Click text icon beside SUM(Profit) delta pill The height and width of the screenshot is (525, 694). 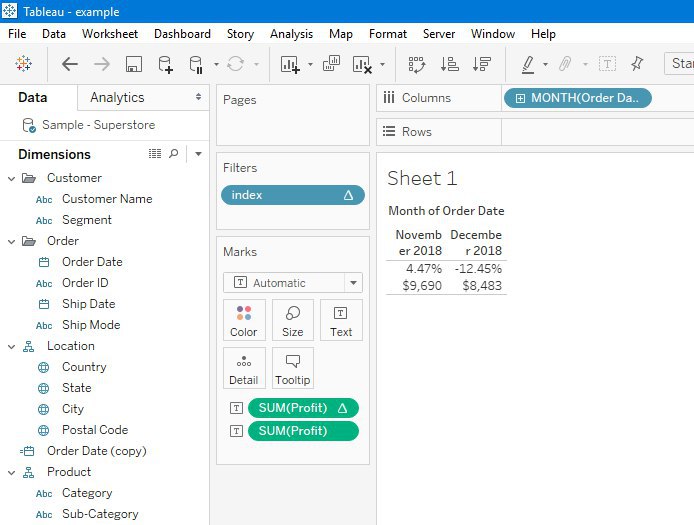(x=236, y=408)
